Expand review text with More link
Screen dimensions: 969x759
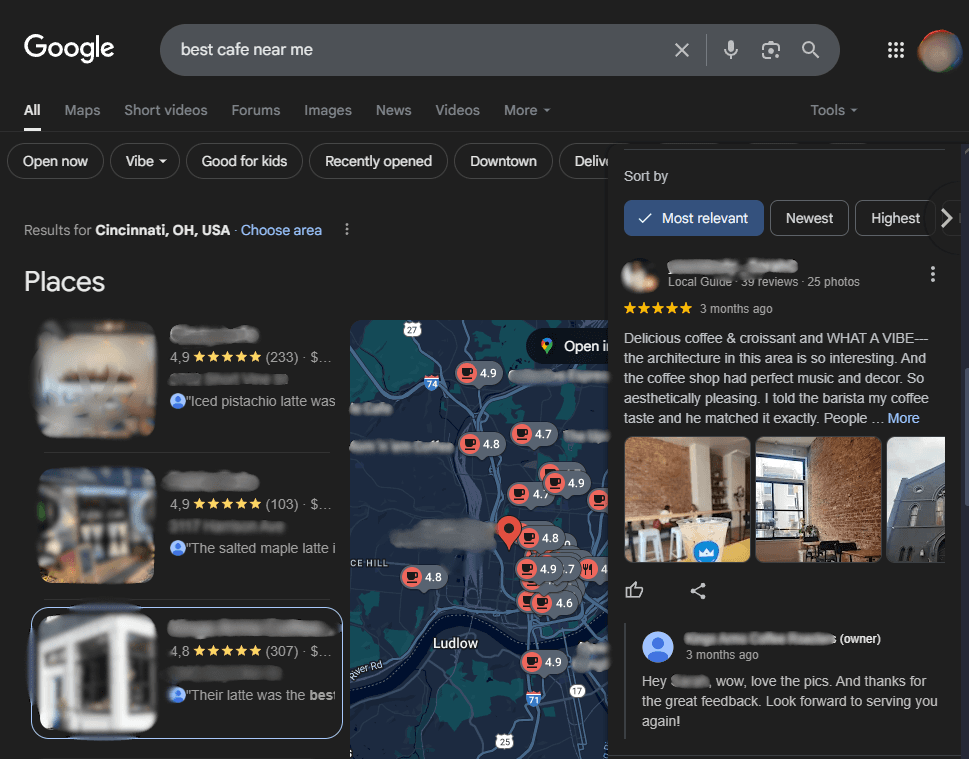point(903,418)
